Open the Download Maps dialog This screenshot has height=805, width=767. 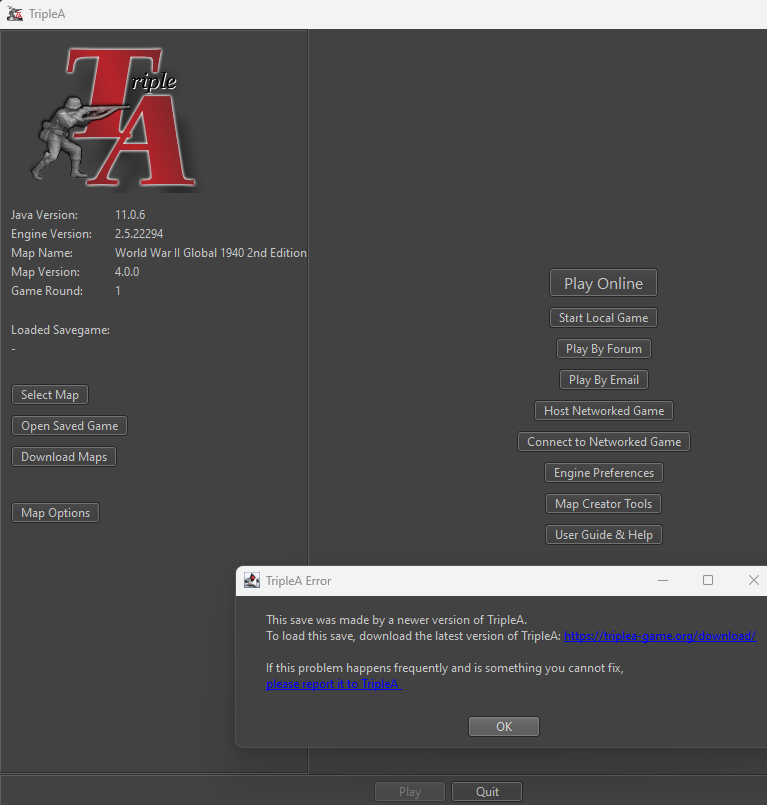click(64, 457)
